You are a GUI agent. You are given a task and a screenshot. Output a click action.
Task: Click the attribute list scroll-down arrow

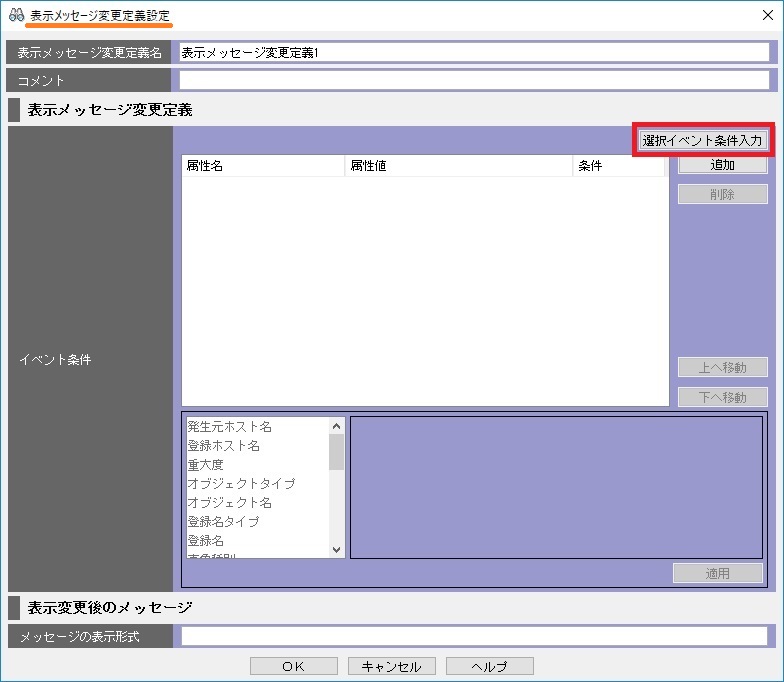(337, 550)
